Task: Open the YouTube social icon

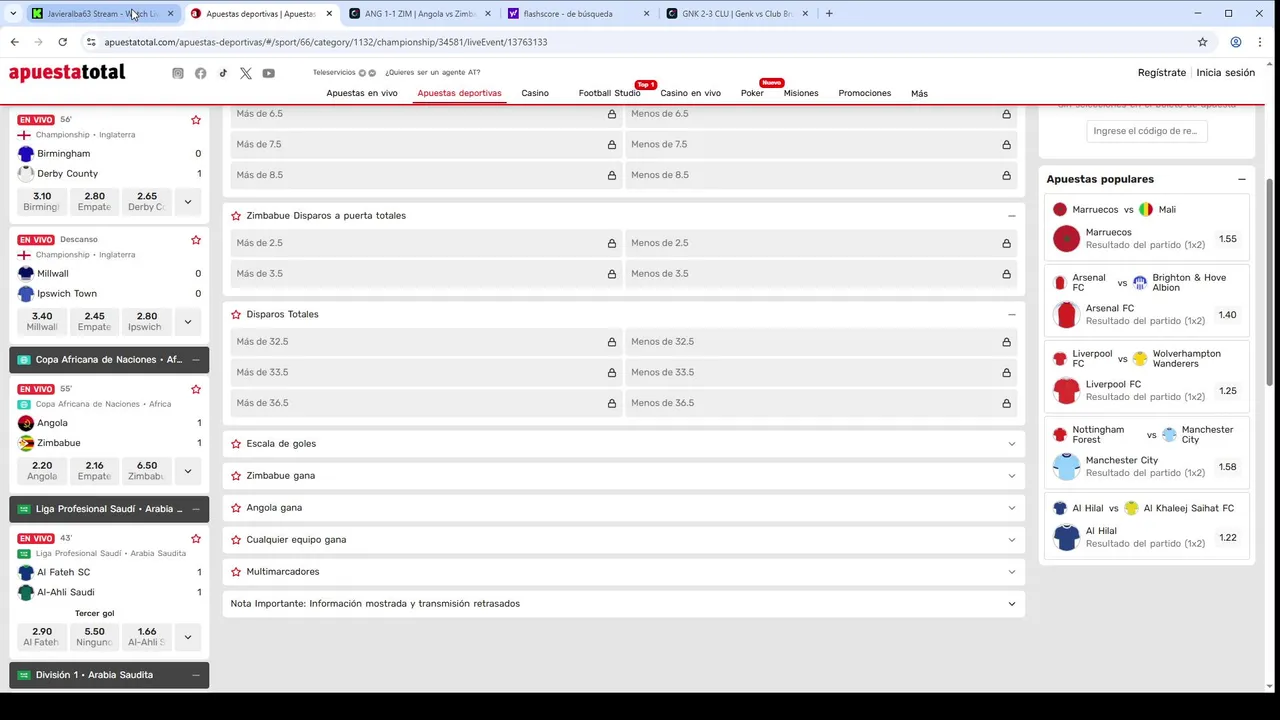Action: click(269, 73)
